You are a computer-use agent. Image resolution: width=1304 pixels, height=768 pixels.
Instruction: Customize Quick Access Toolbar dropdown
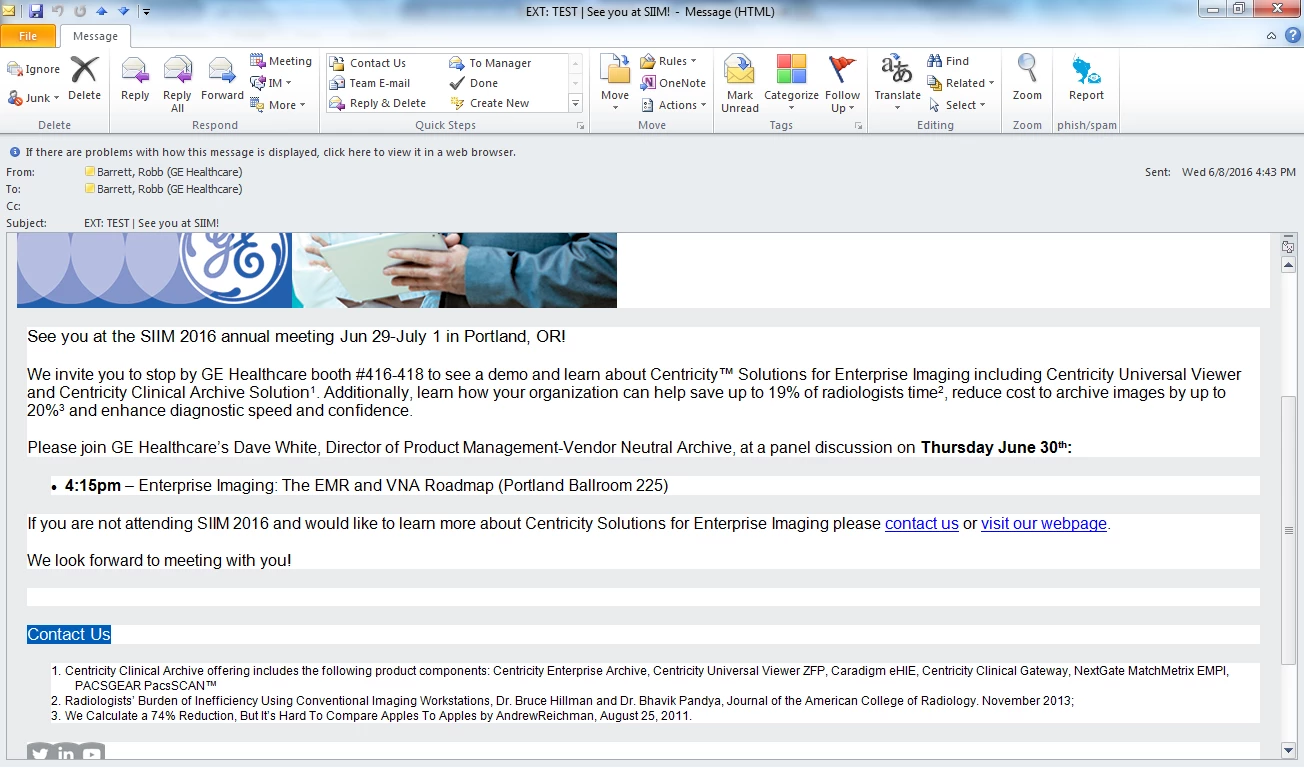(x=146, y=11)
